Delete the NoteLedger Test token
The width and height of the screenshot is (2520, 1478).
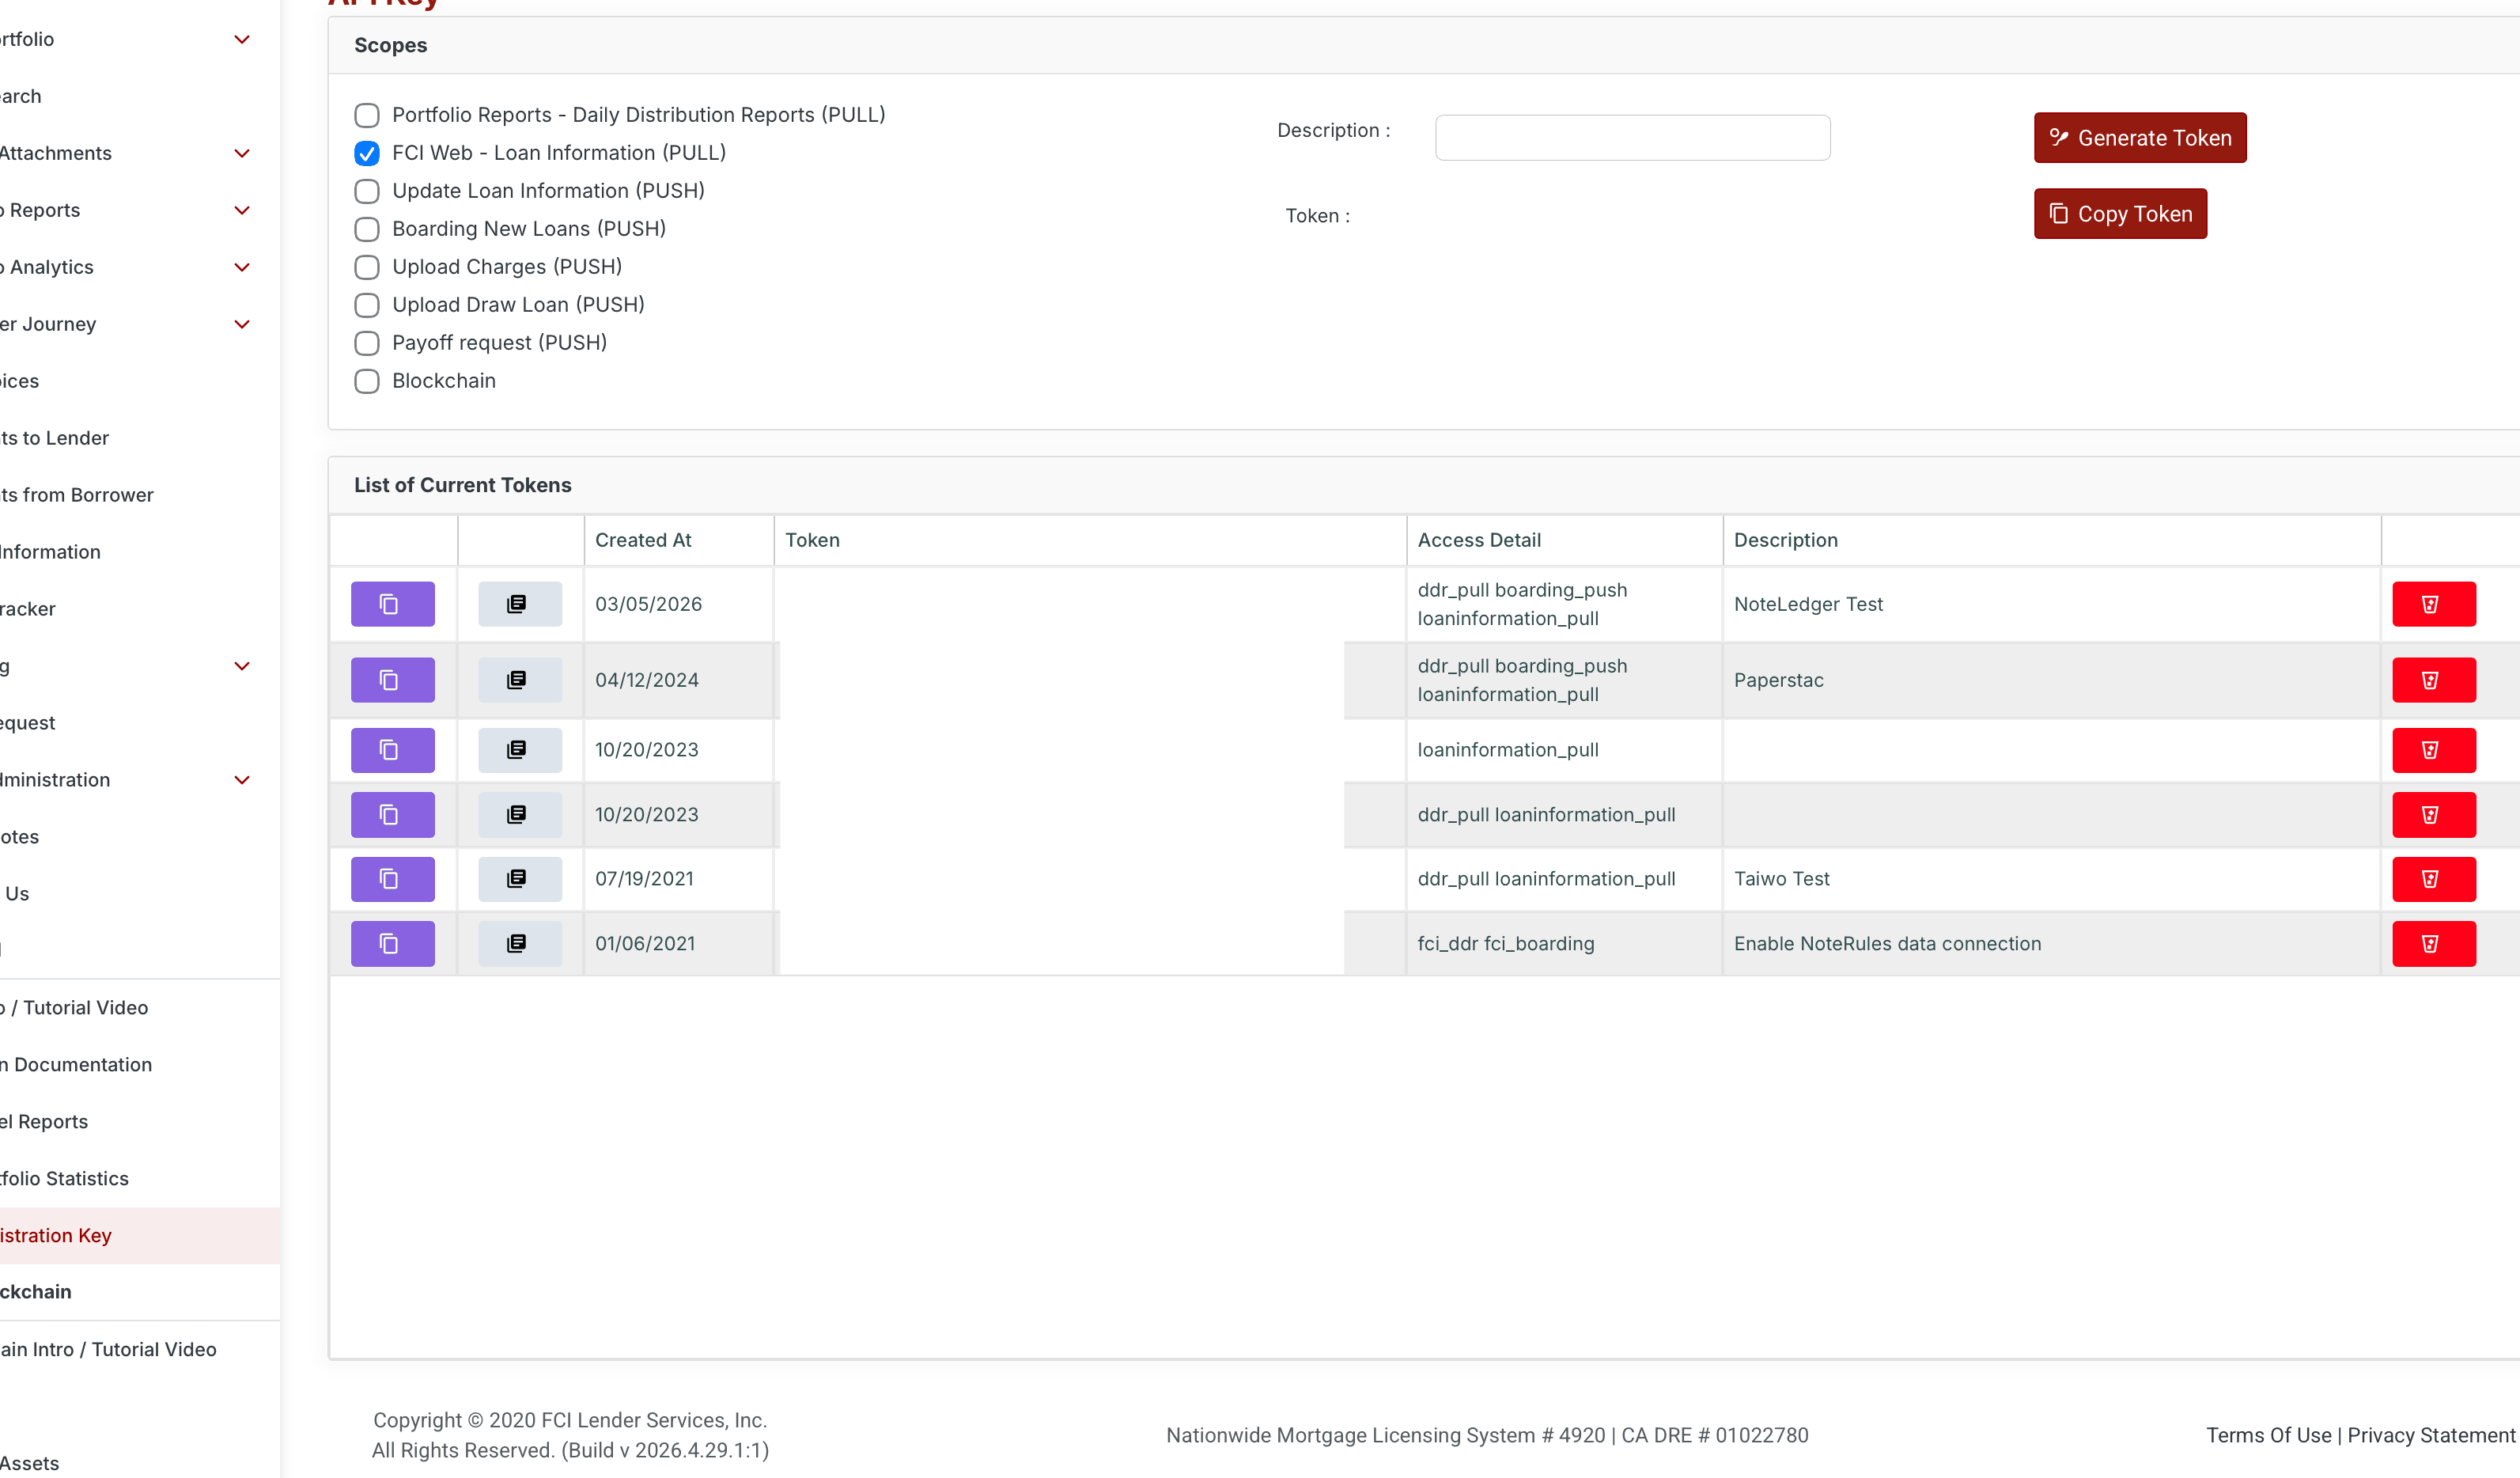[2434, 604]
